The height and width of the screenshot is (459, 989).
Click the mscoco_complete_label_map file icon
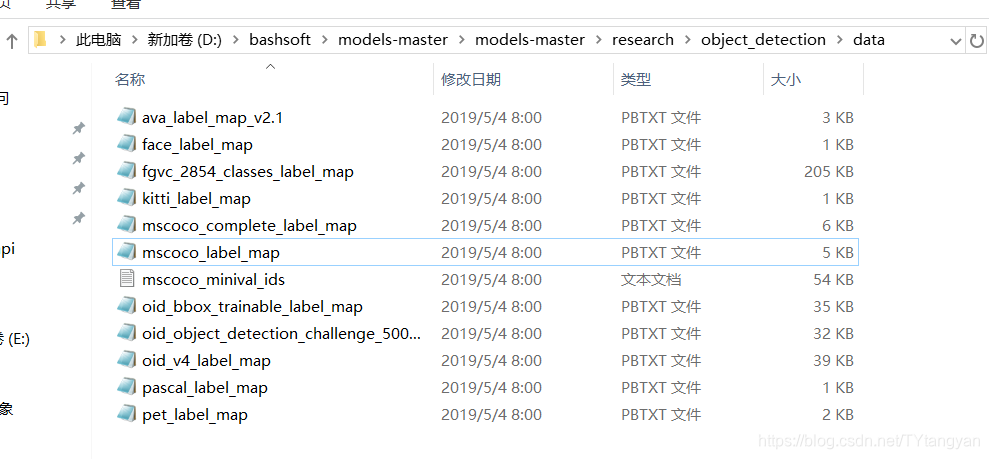point(127,225)
